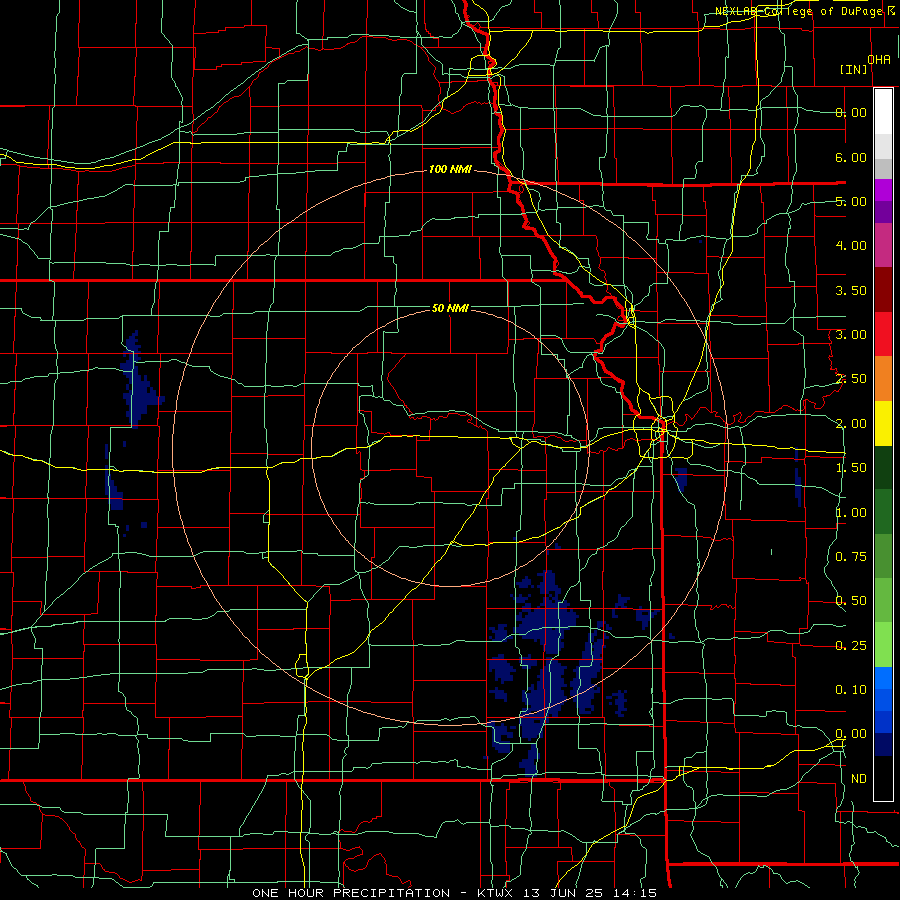The width and height of the screenshot is (900, 900).
Task: Click the ONE HOUR PRECIPITATION caption text
Action: click(351, 893)
